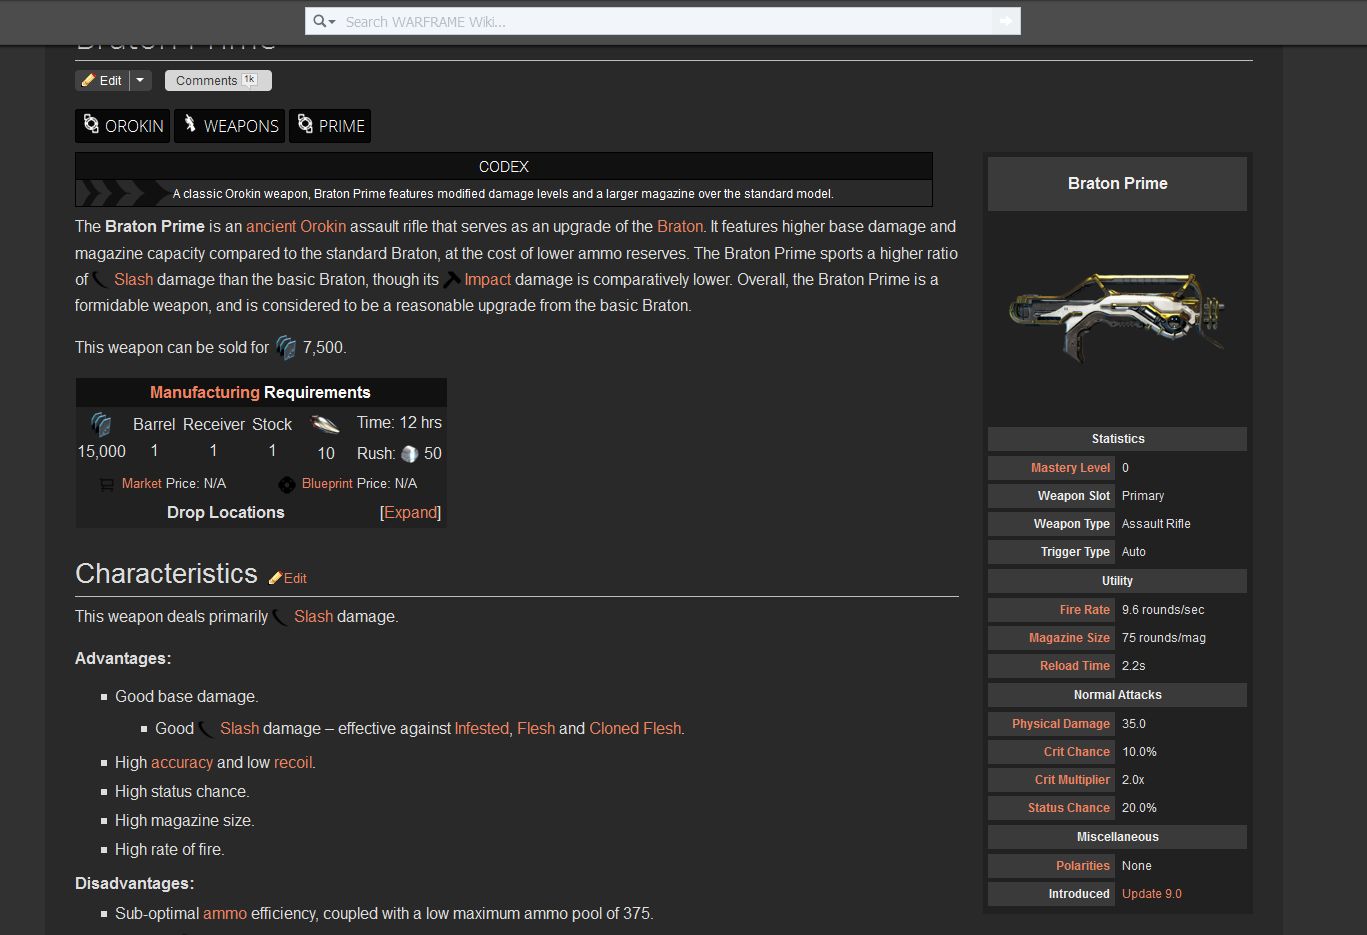Open Slash link in Advantages list
Screen dimensions: 1367x935
(x=239, y=729)
